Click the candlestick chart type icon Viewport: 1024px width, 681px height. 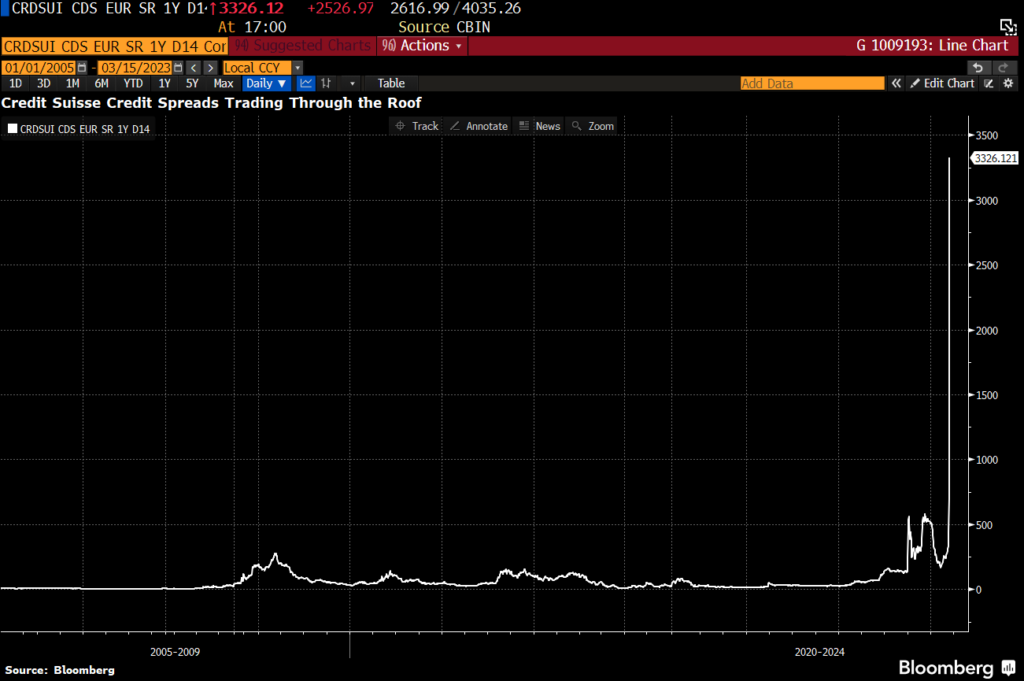coord(326,83)
